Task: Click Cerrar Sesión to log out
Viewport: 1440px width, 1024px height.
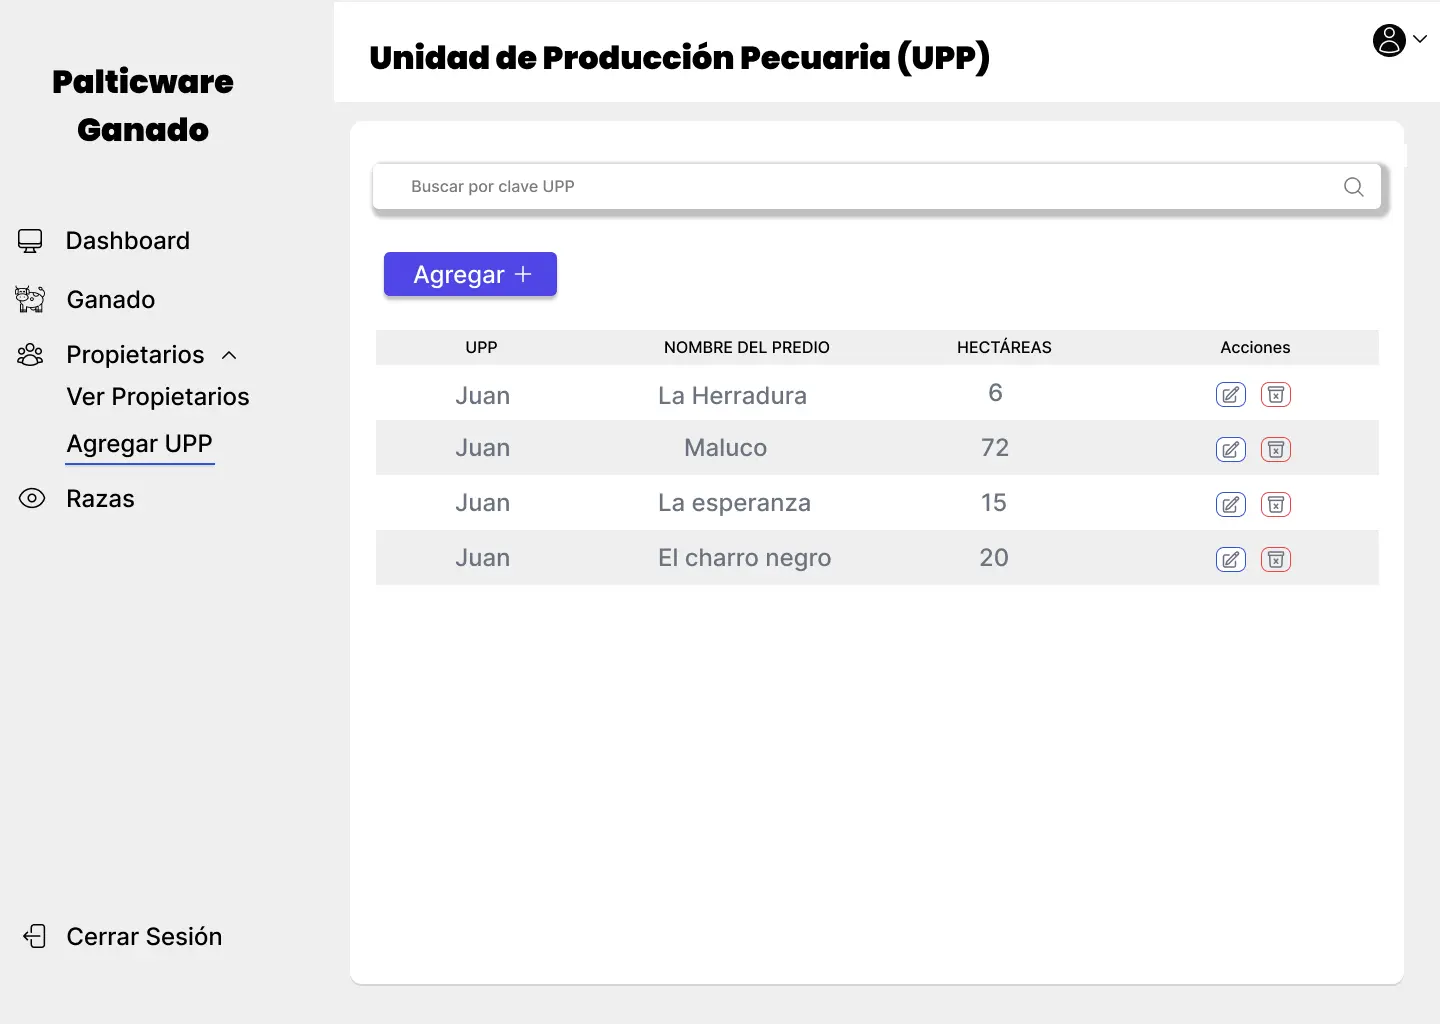Action: click(144, 937)
